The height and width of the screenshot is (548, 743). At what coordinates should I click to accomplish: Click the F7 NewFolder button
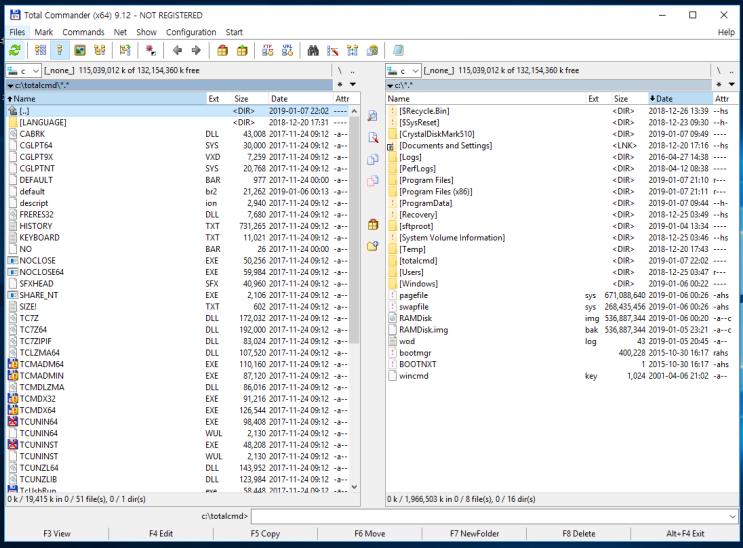click(474, 534)
